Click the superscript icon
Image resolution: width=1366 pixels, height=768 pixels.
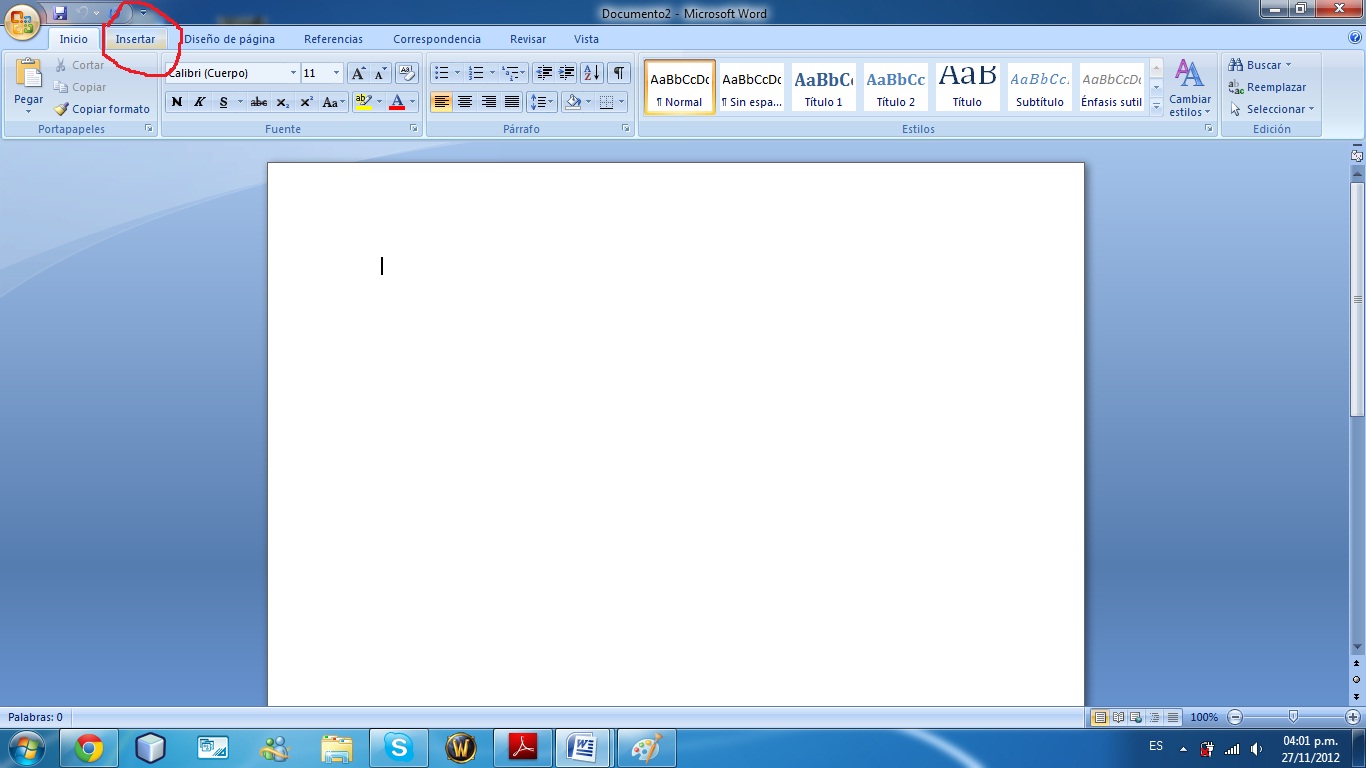pos(305,102)
